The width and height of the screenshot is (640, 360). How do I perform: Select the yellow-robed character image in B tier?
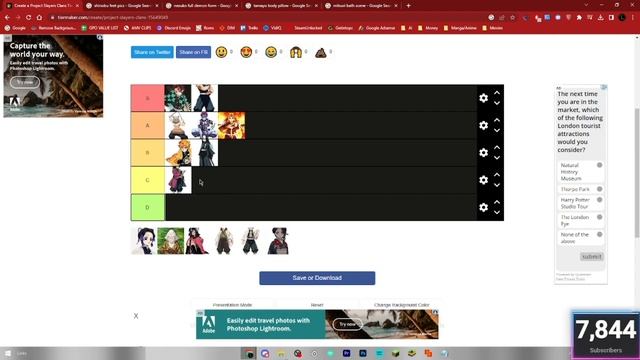coord(178,153)
